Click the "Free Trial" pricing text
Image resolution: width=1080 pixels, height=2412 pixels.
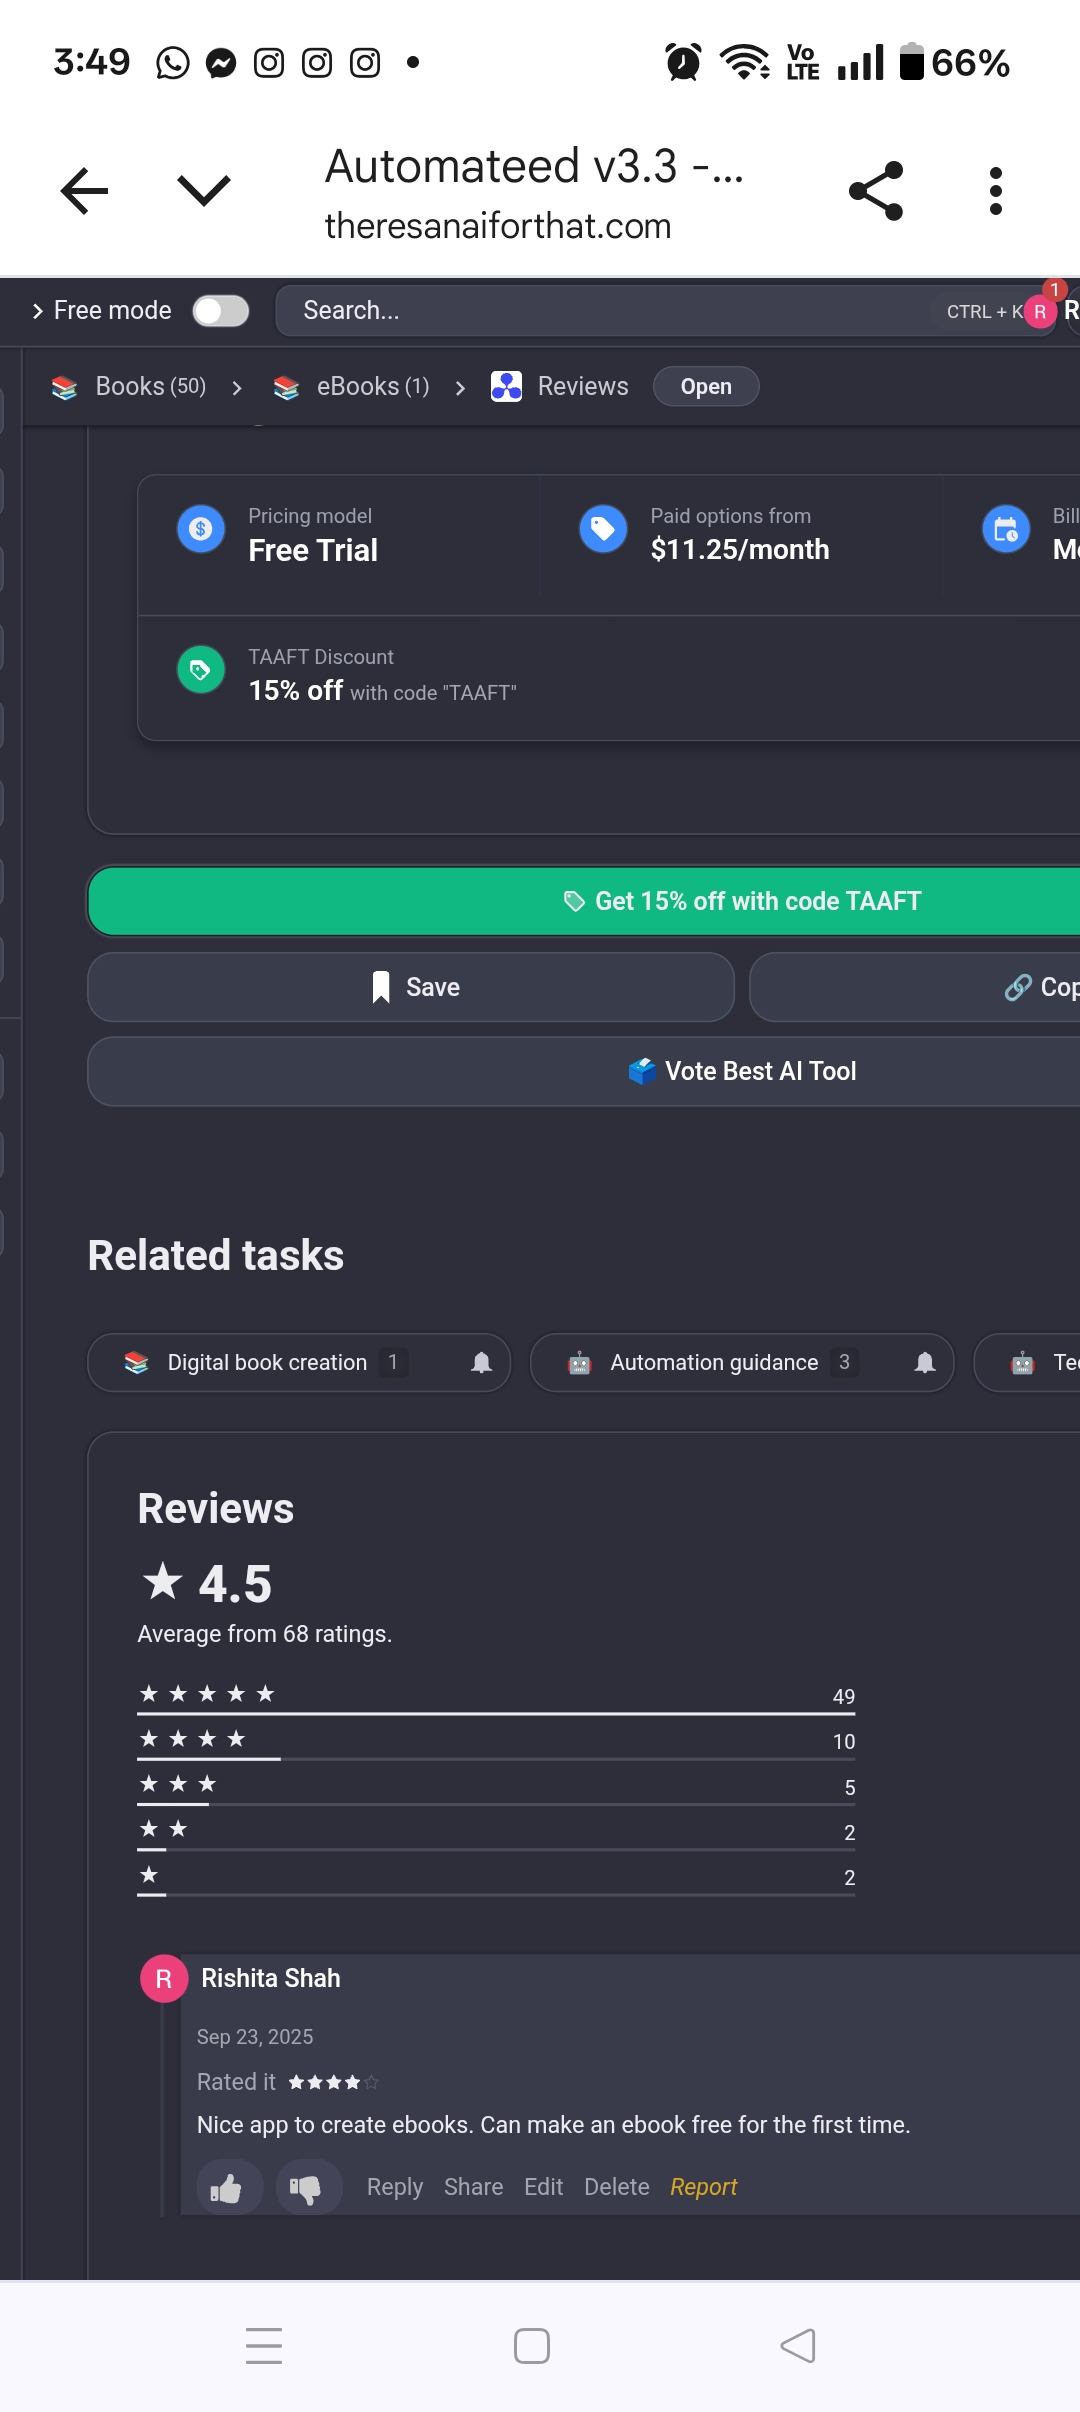[x=313, y=550]
